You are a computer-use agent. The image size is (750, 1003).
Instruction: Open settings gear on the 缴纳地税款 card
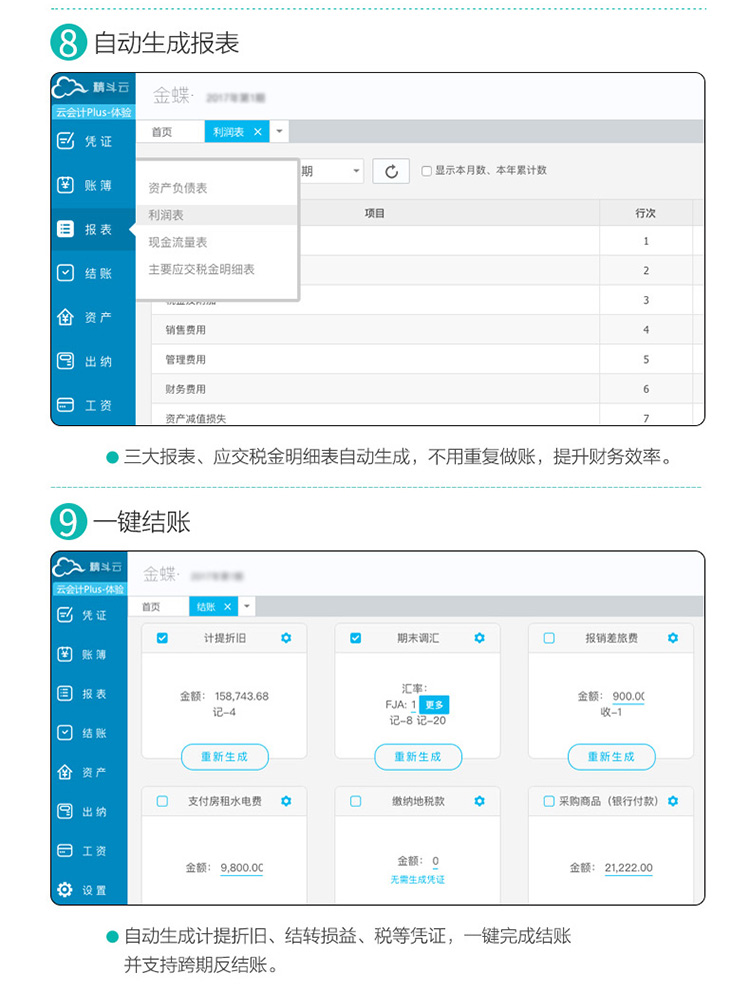[479, 801]
